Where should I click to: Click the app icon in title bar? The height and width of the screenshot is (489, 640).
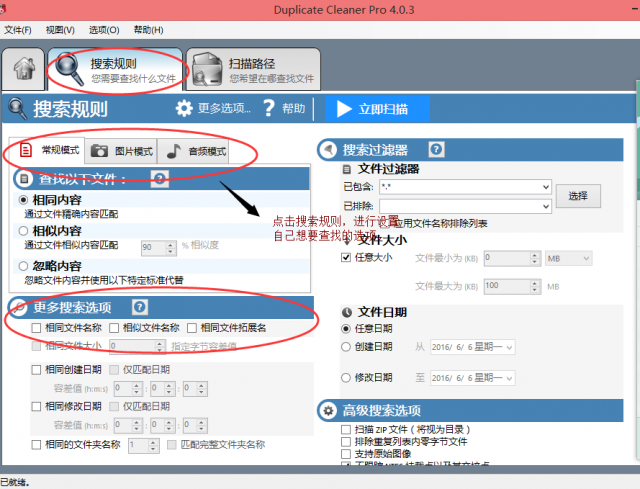tap(2, 9)
